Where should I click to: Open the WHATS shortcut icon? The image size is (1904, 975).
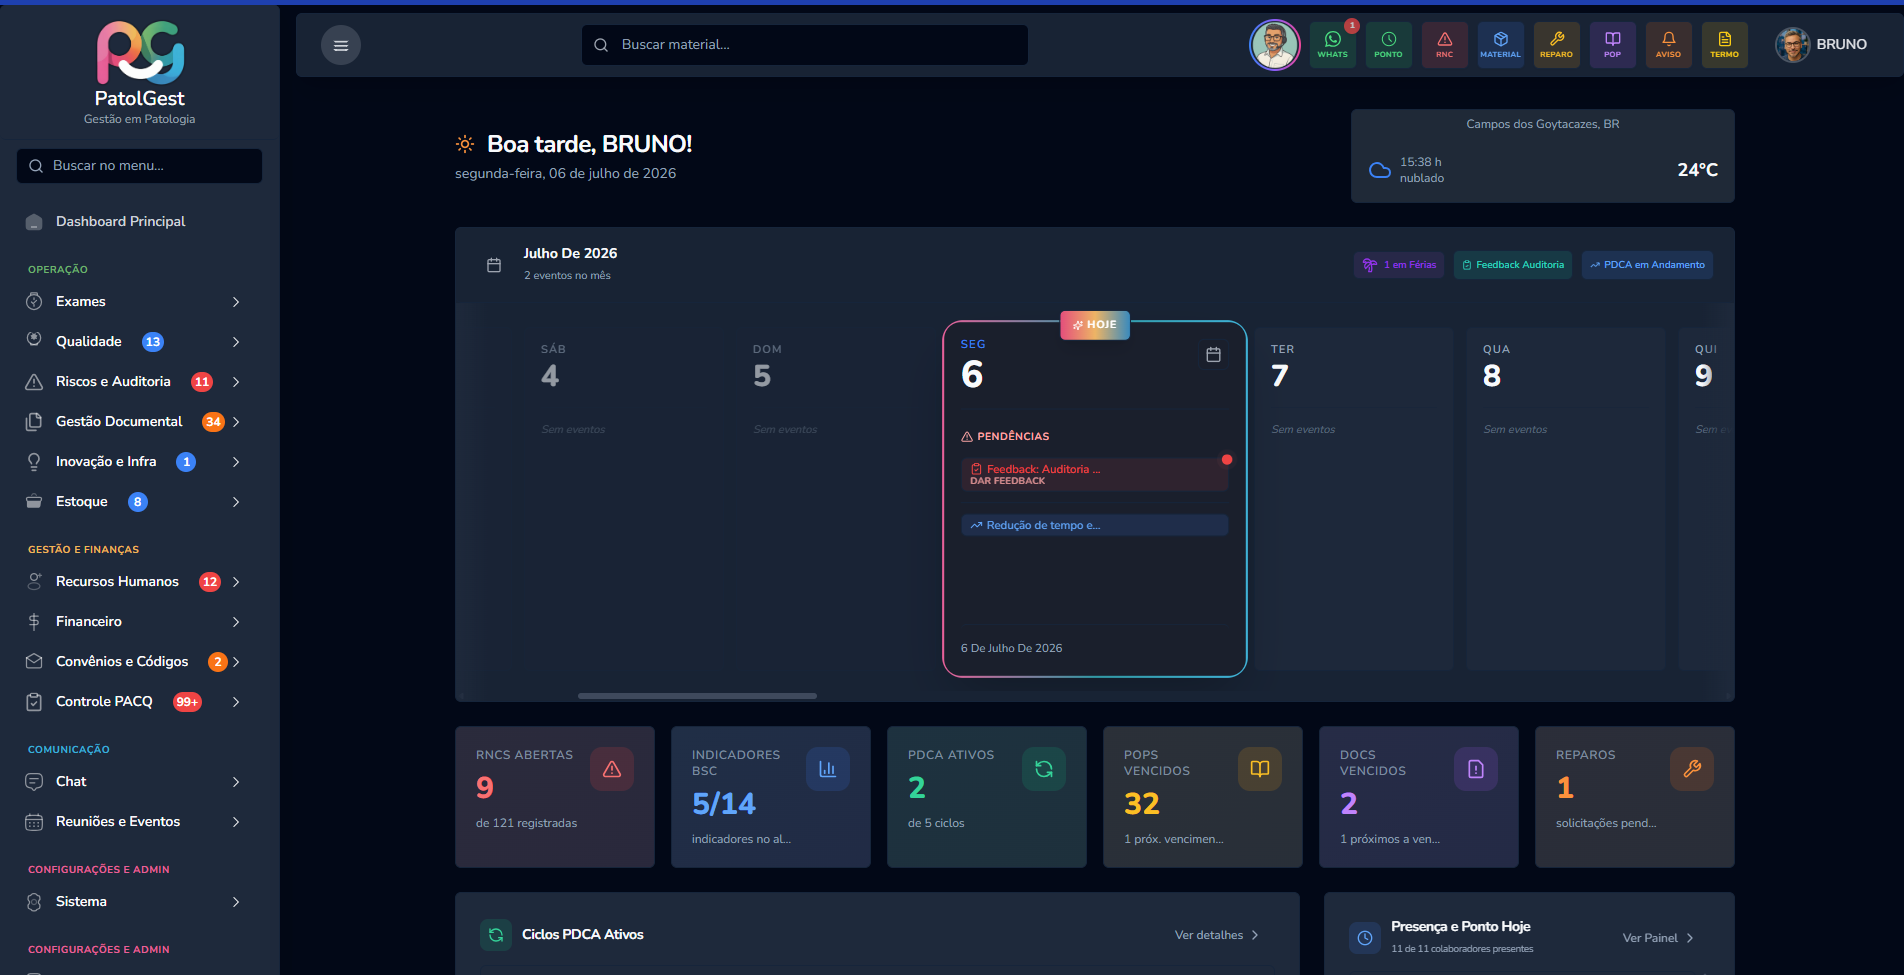click(x=1332, y=45)
